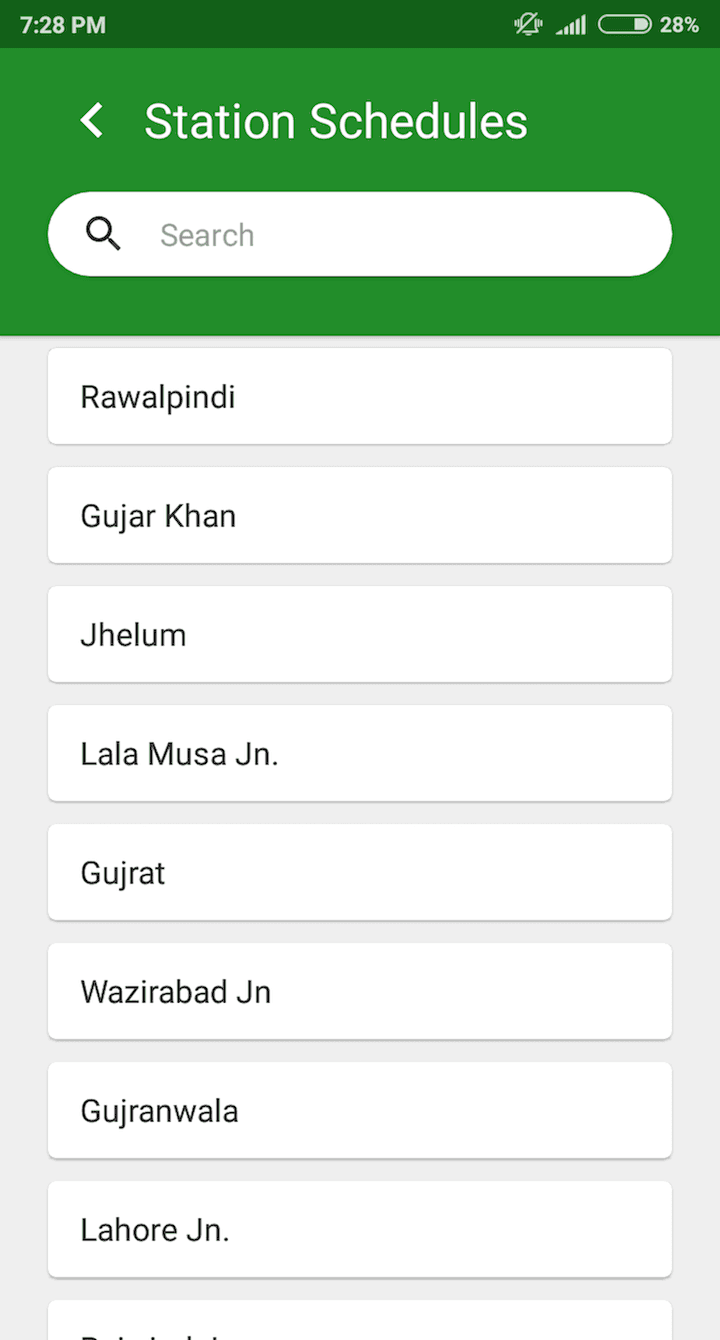The image size is (720, 1340).
Task: Tap the partially visible card below Lahore Jn.
Action: tap(360, 1322)
